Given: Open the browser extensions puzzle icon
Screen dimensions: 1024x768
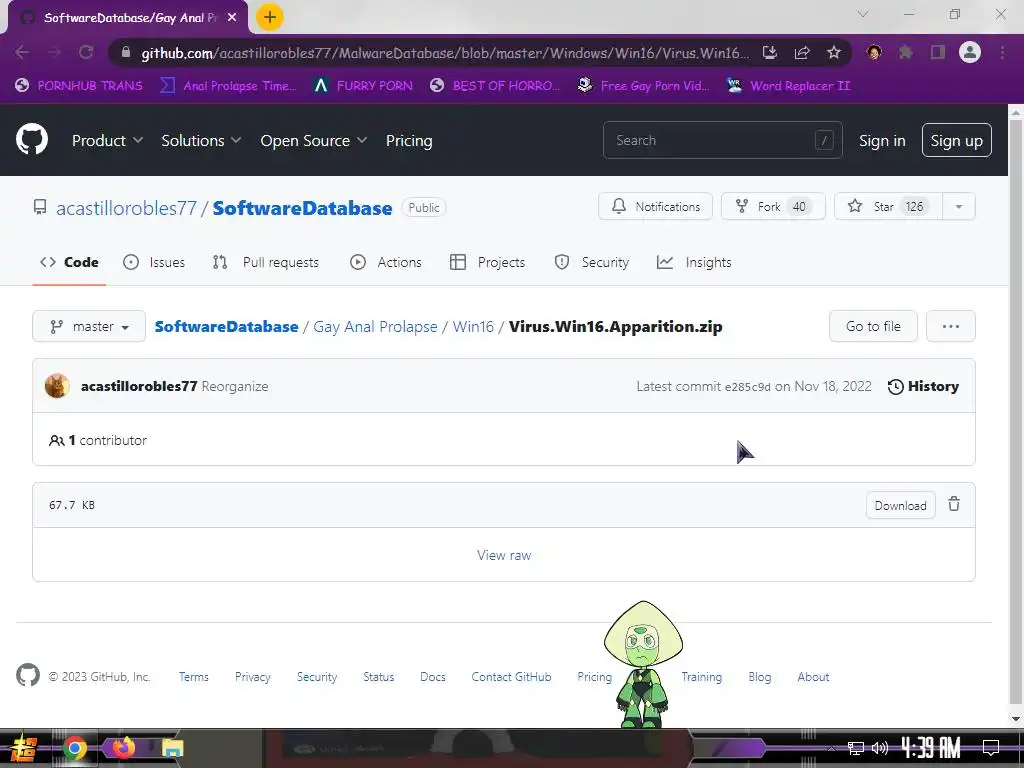Looking at the screenshot, I should pyautogui.click(x=906, y=52).
